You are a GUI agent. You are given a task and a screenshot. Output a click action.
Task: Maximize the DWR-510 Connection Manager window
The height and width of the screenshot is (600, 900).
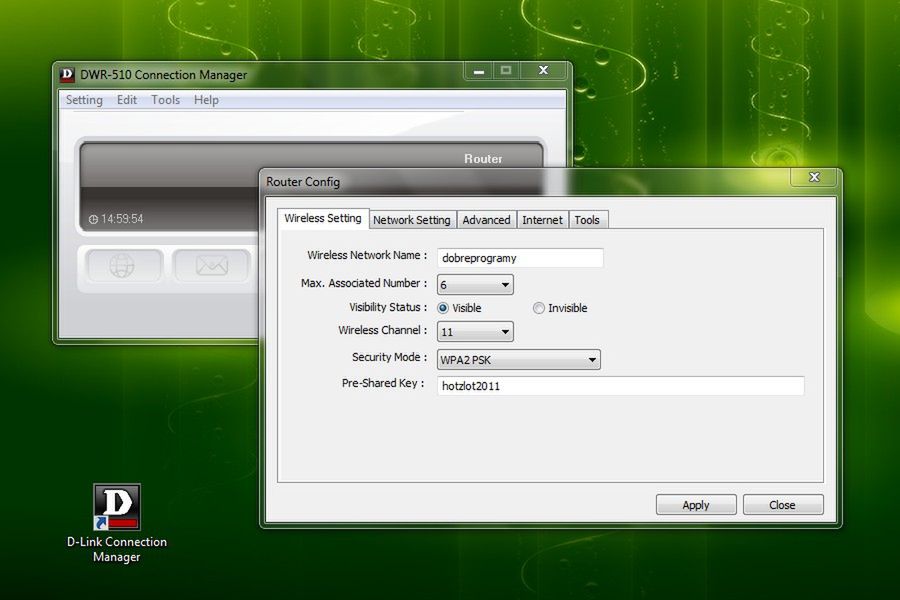506,71
